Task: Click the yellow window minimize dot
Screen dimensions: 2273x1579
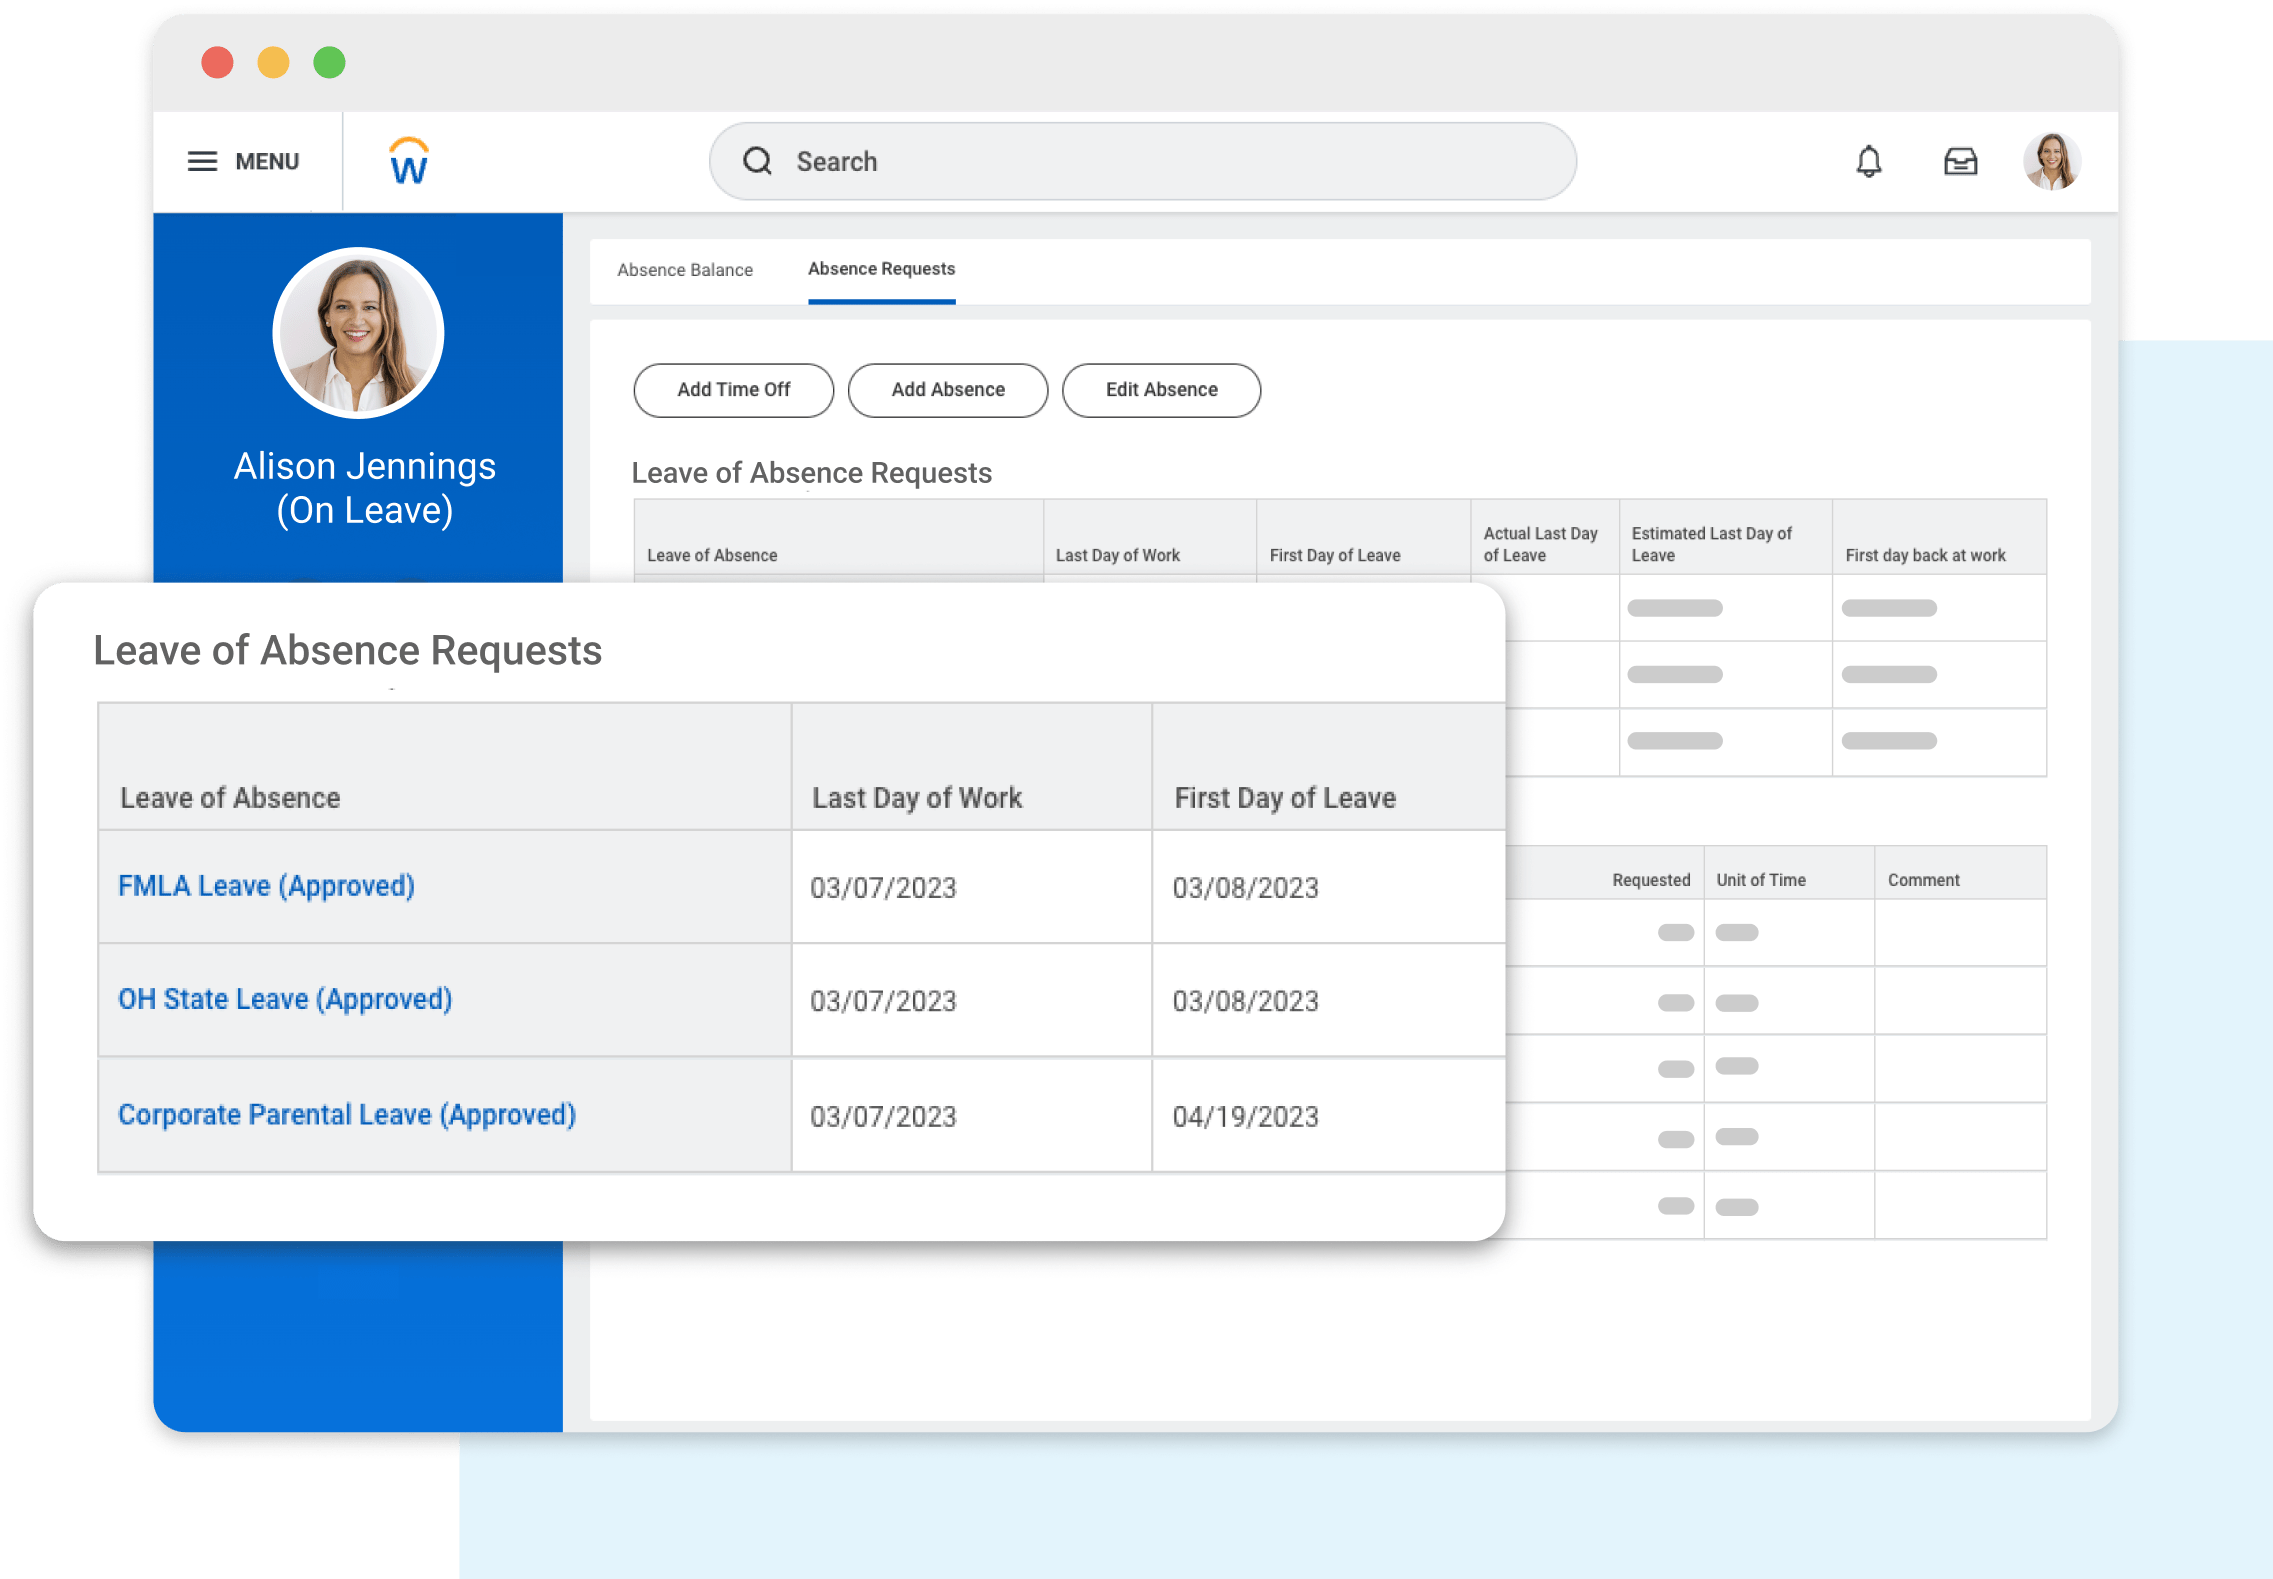Action: (x=273, y=63)
